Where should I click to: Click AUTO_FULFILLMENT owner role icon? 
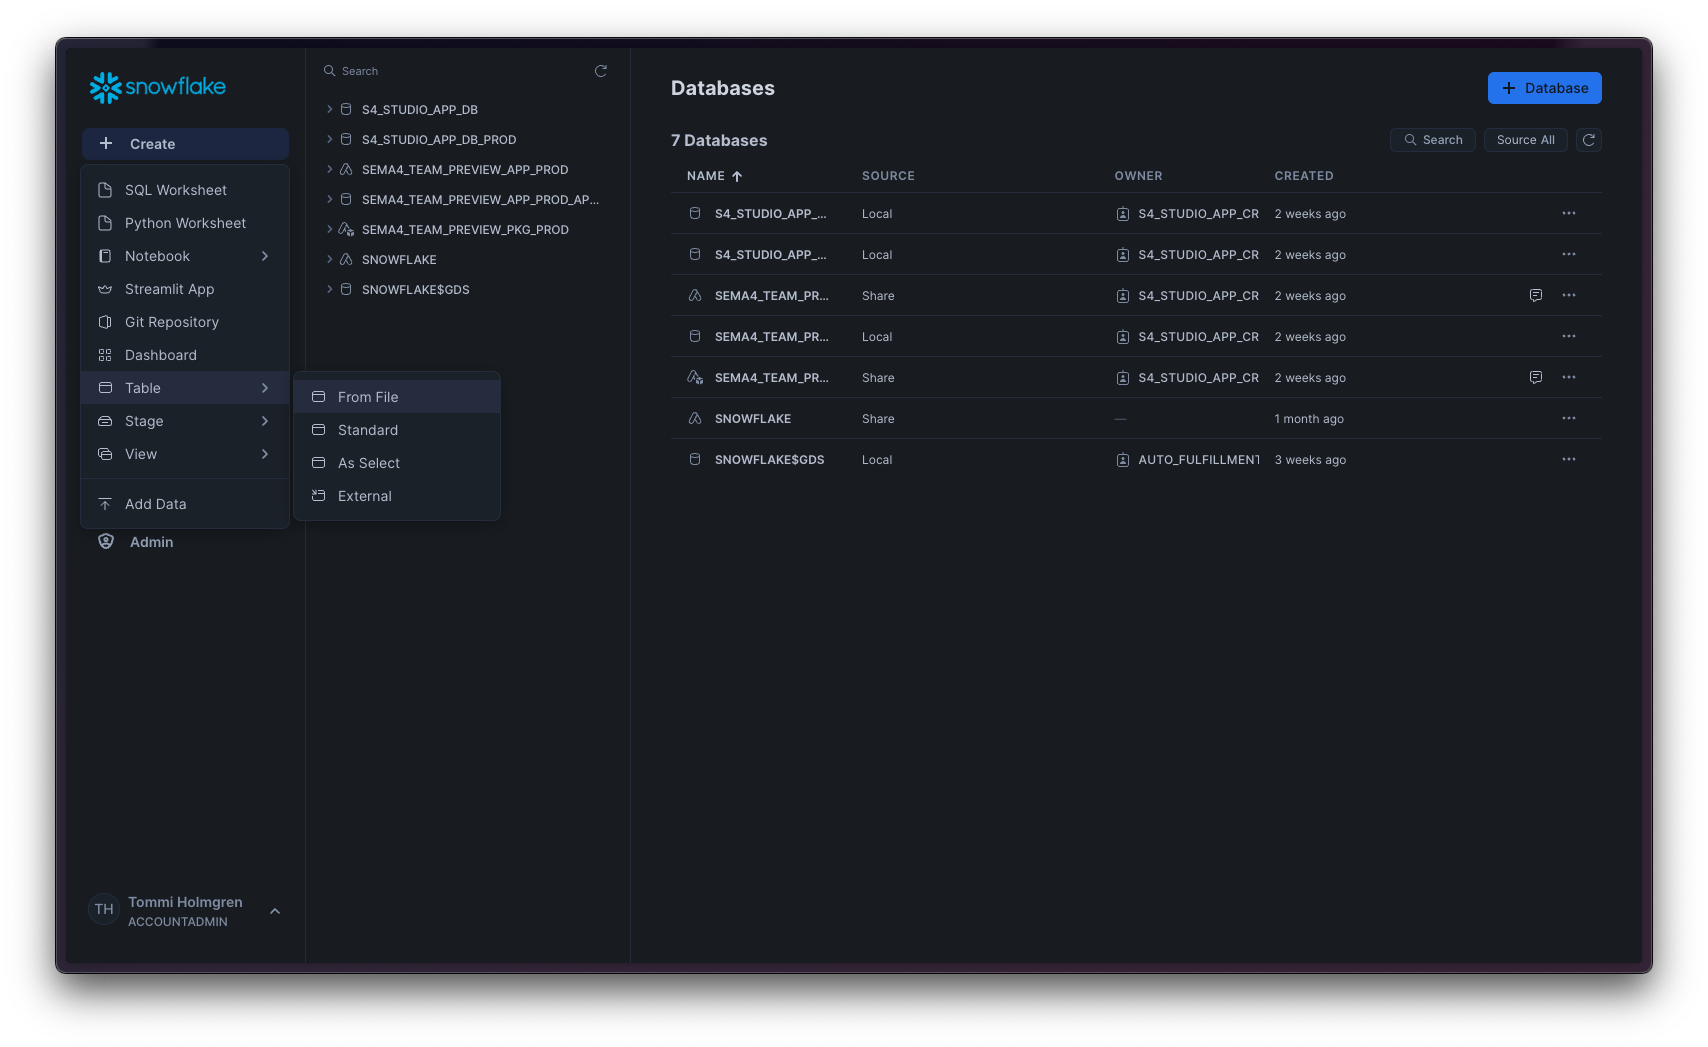1123,460
